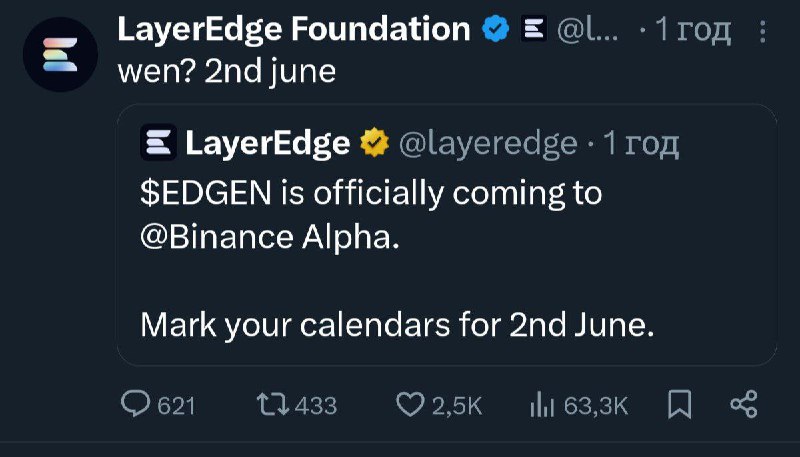
Task: Click the repost arrows icon
Action: pos(271,404)
